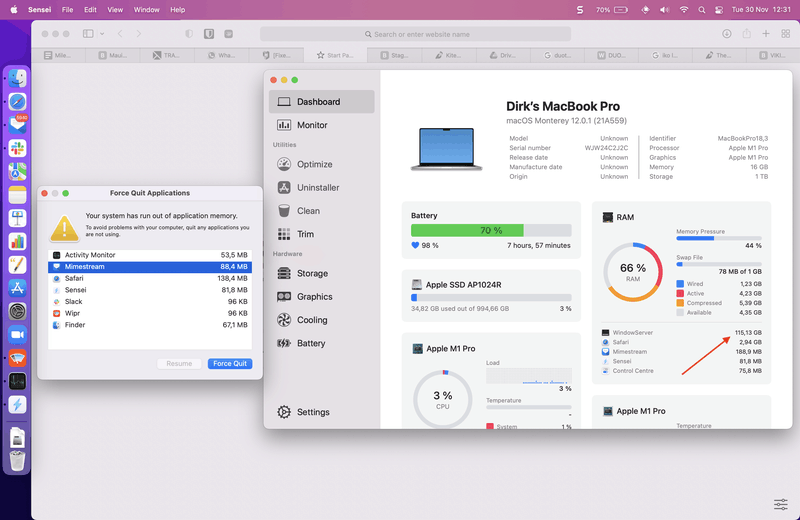The width and height of the screenshot is (800, 520).
Task: Open the View menu
Action: [x=115, y=10]
